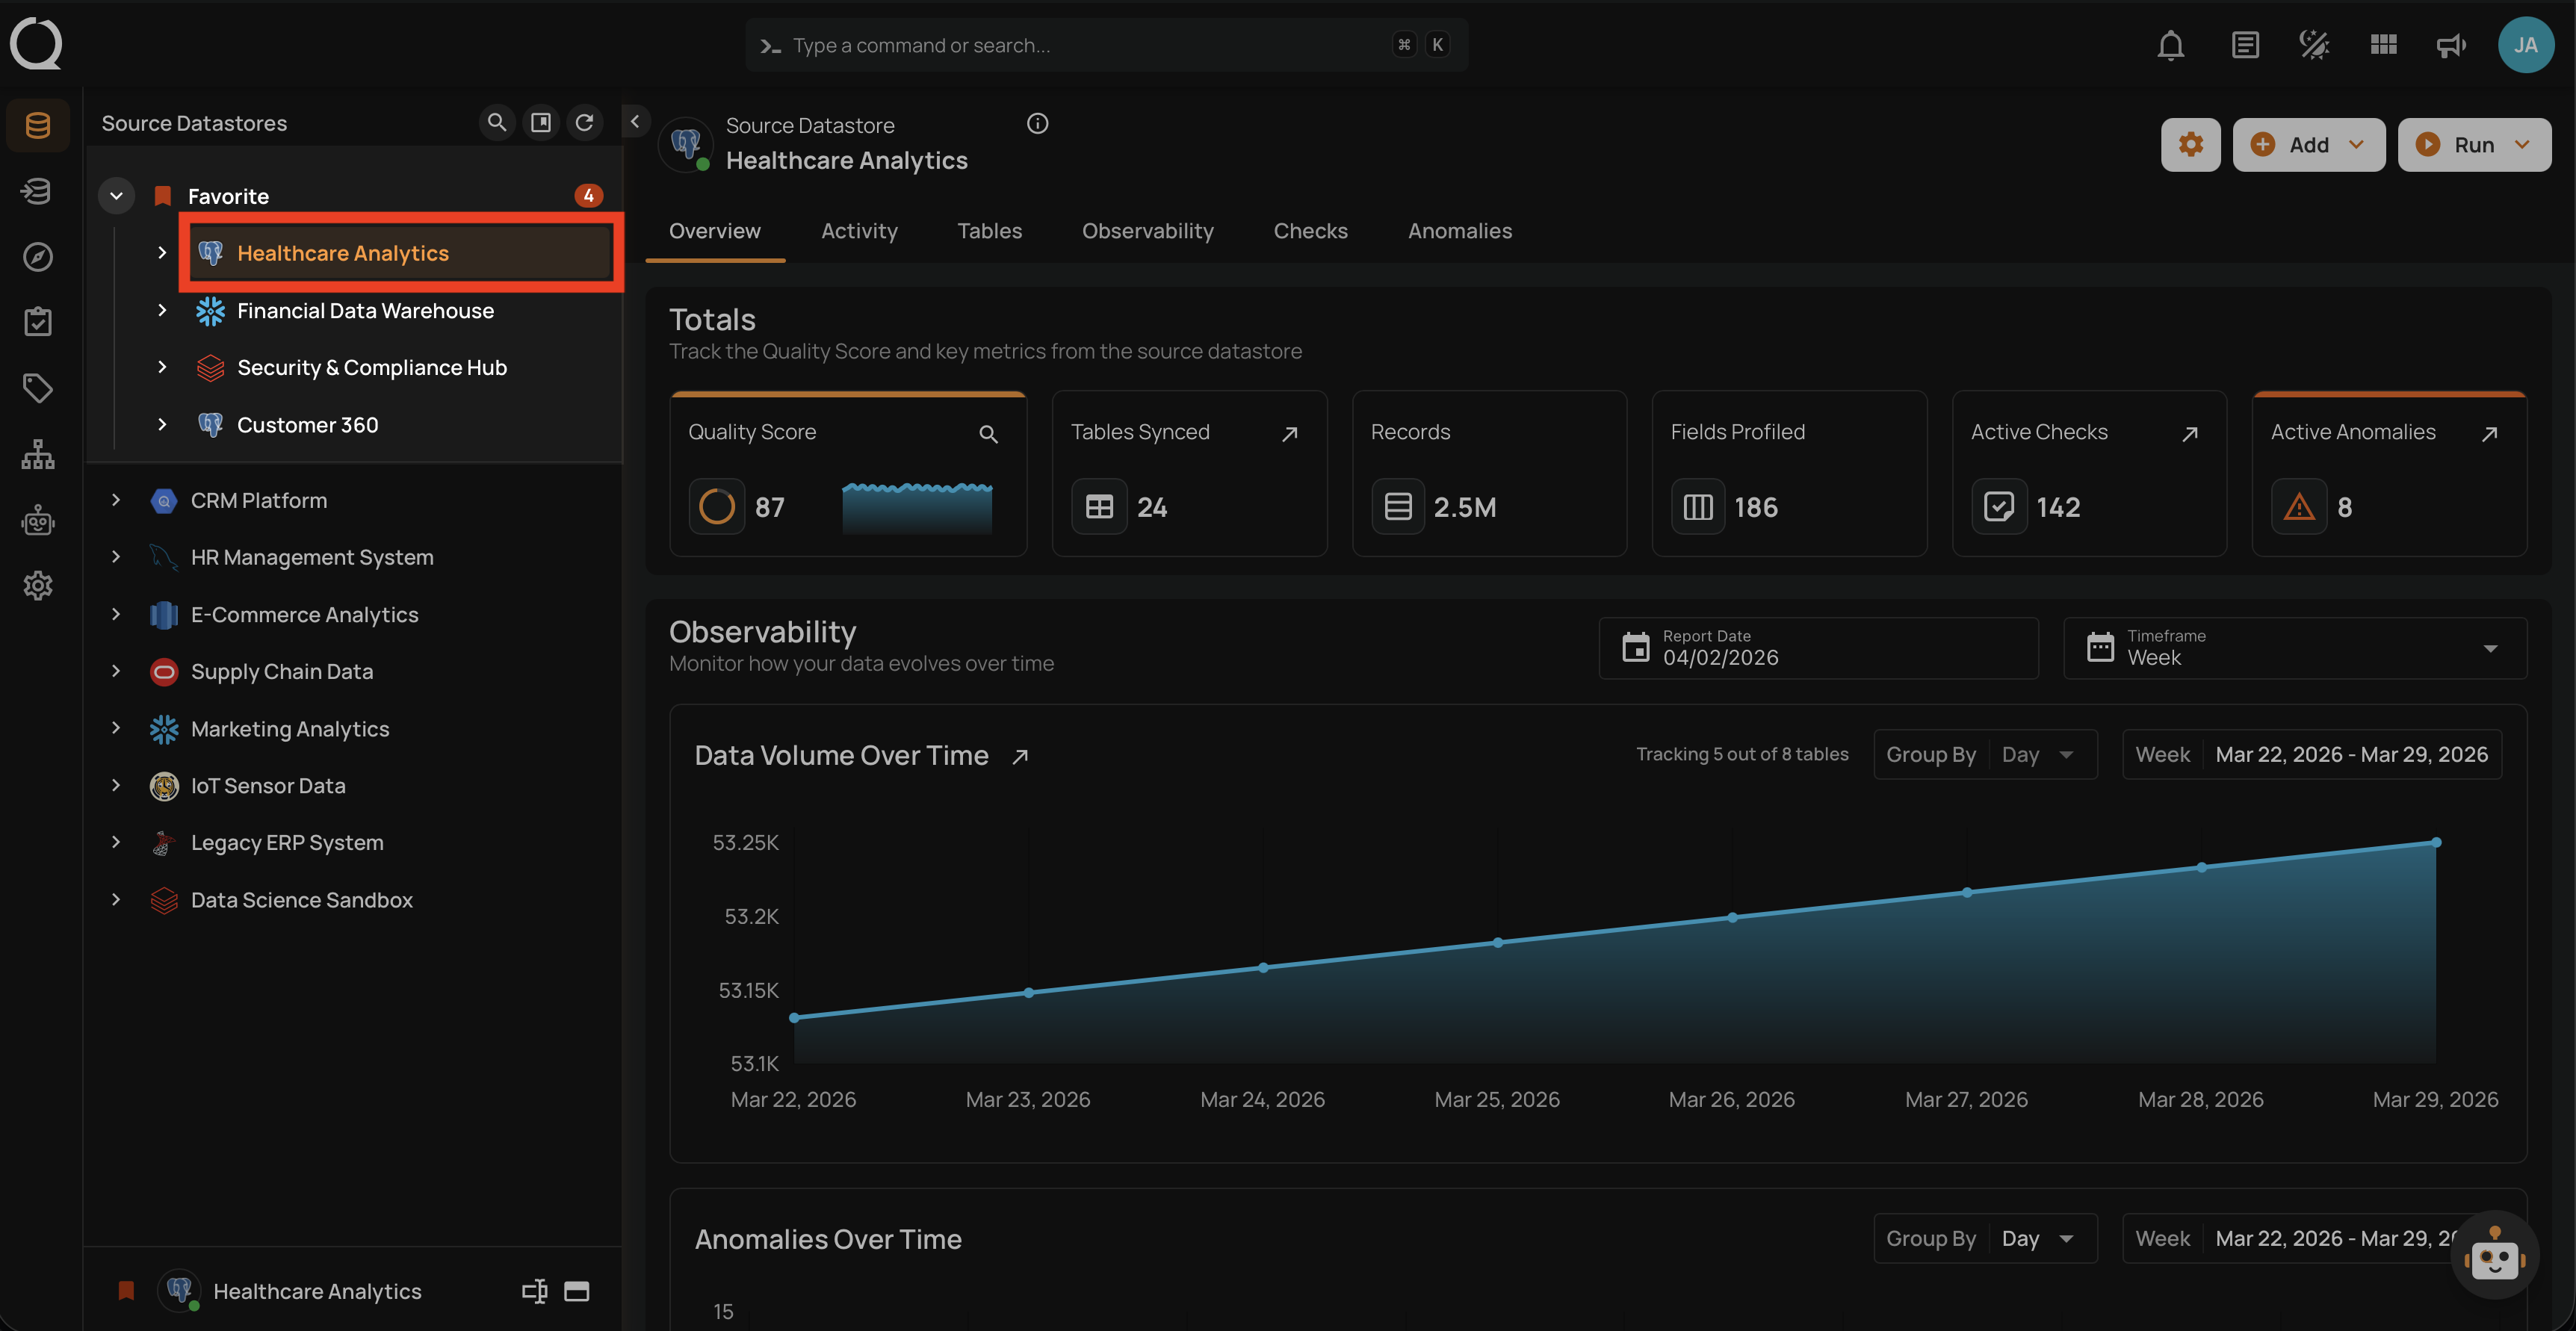Collapse the sidebar panel with the arrow
This screenshot has height=1331, width=2576.
point(635,121)
